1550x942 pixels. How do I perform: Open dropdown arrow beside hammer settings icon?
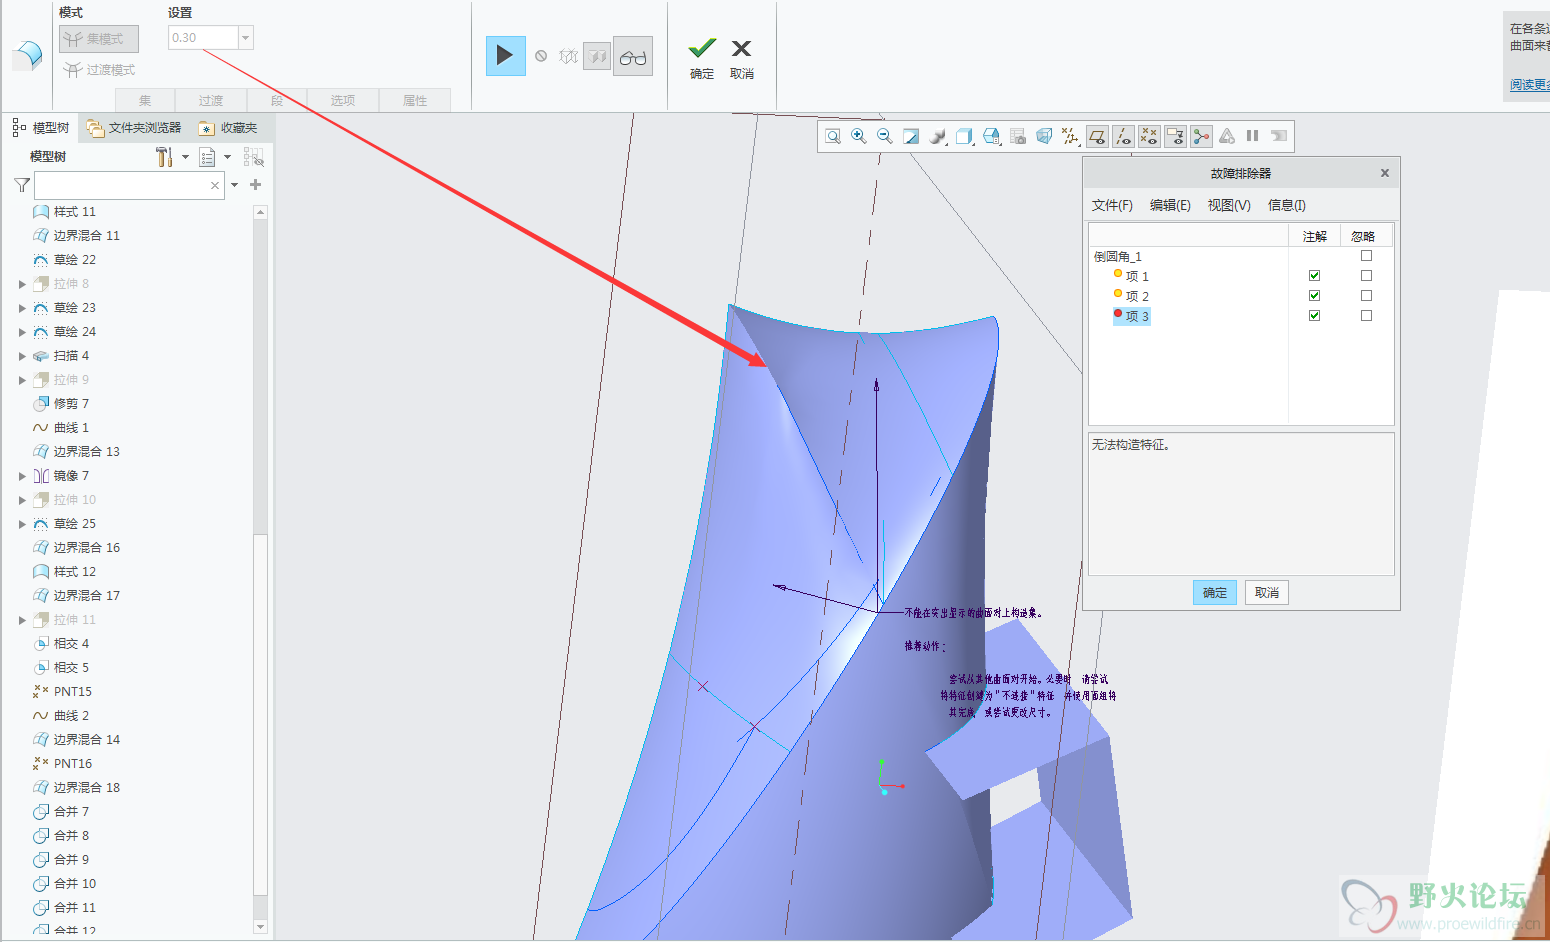(185, 157)
